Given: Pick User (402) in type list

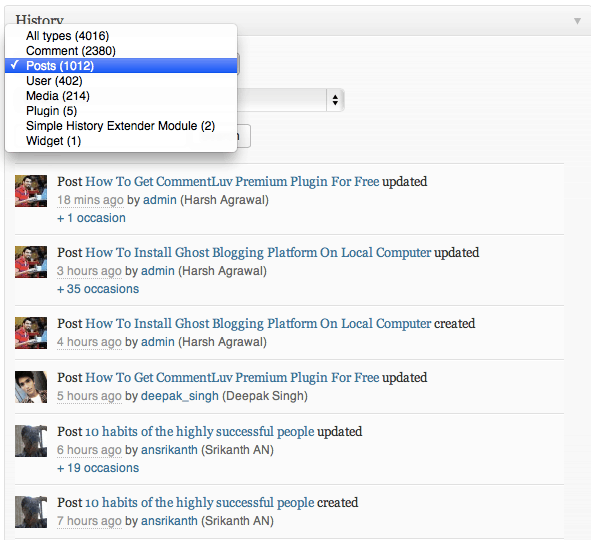Looking at the screenshot, I should click(x=121, y=81).
